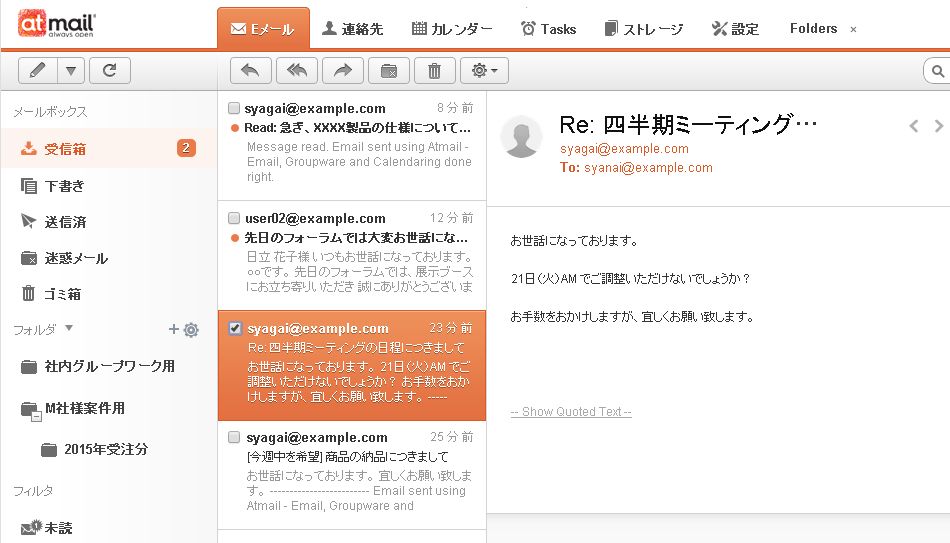Collapse the M社様案件用 folder tree
The image size is (950, 543).
(x=34, y=415)
